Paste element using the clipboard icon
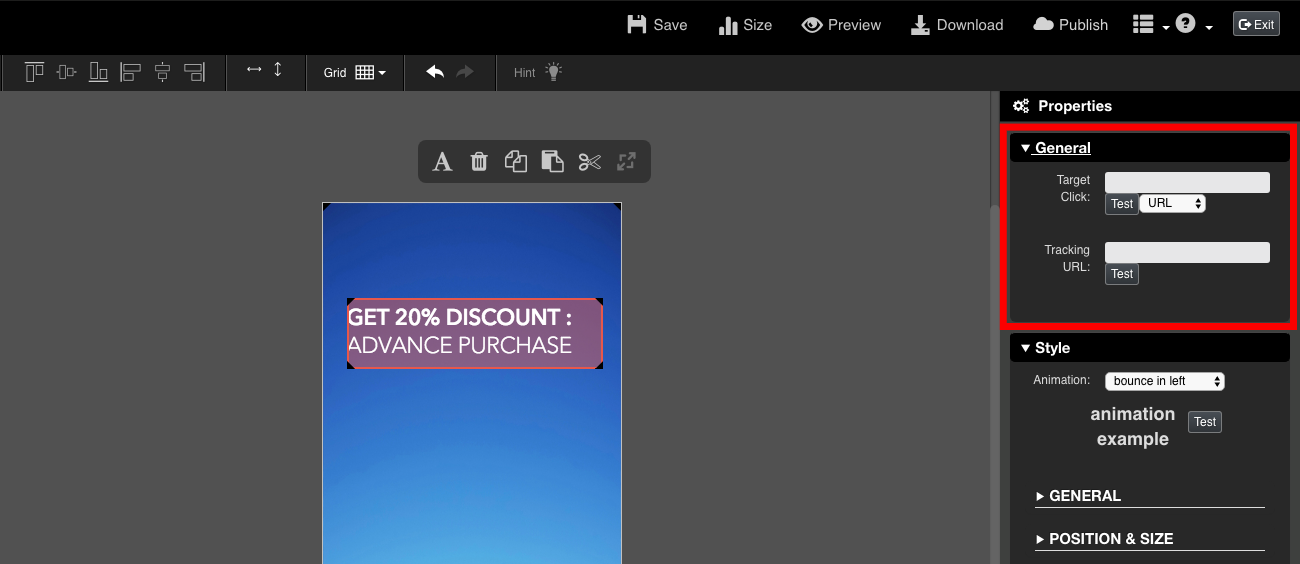 [552, 161]
